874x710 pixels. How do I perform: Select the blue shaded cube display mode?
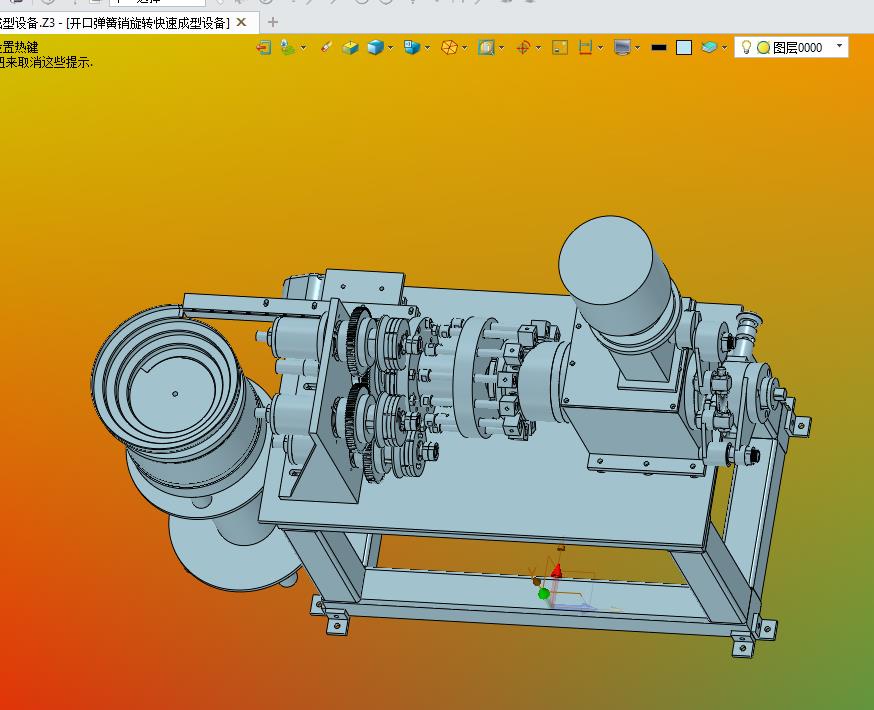pos(375,47)
